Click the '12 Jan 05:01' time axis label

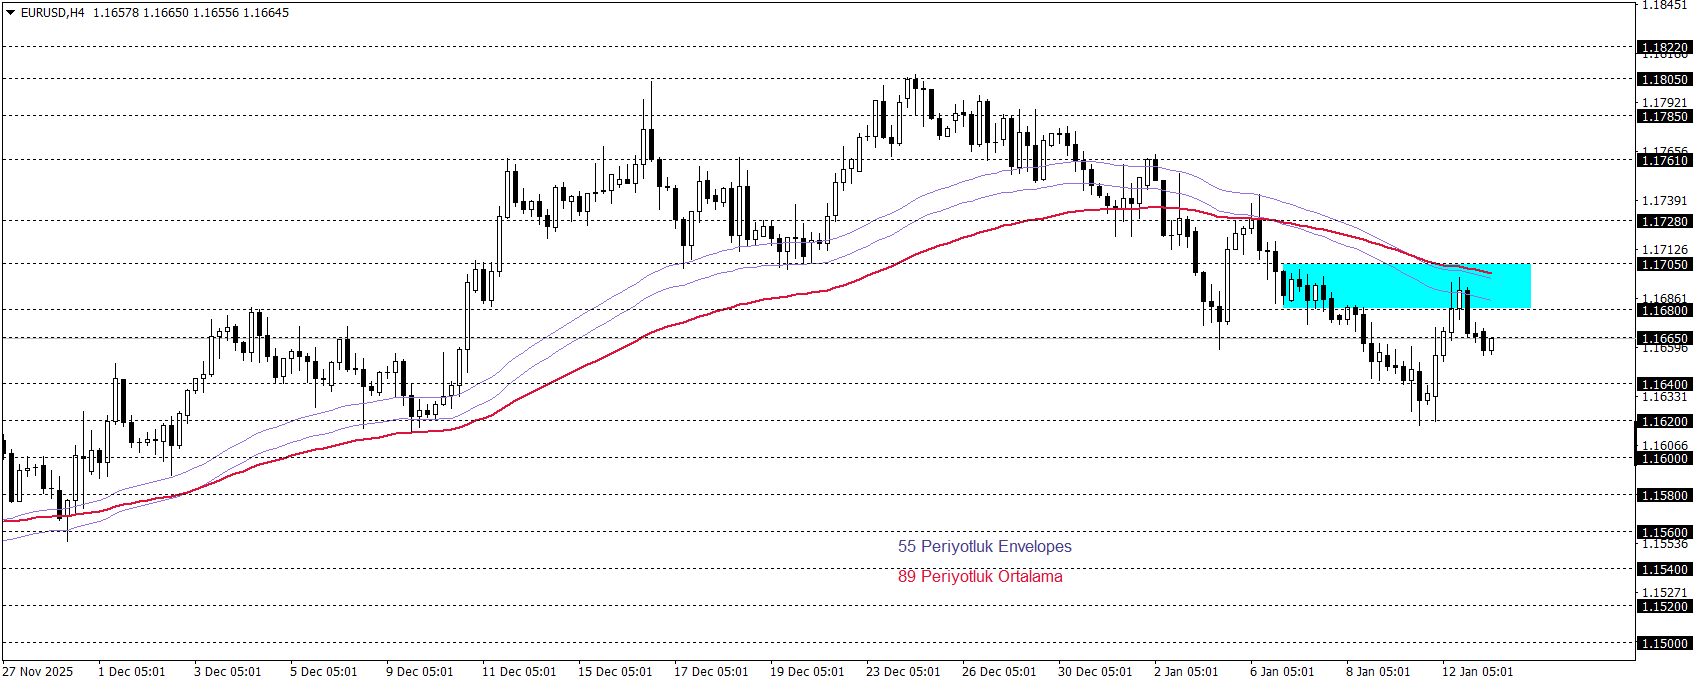[1477, 671]
